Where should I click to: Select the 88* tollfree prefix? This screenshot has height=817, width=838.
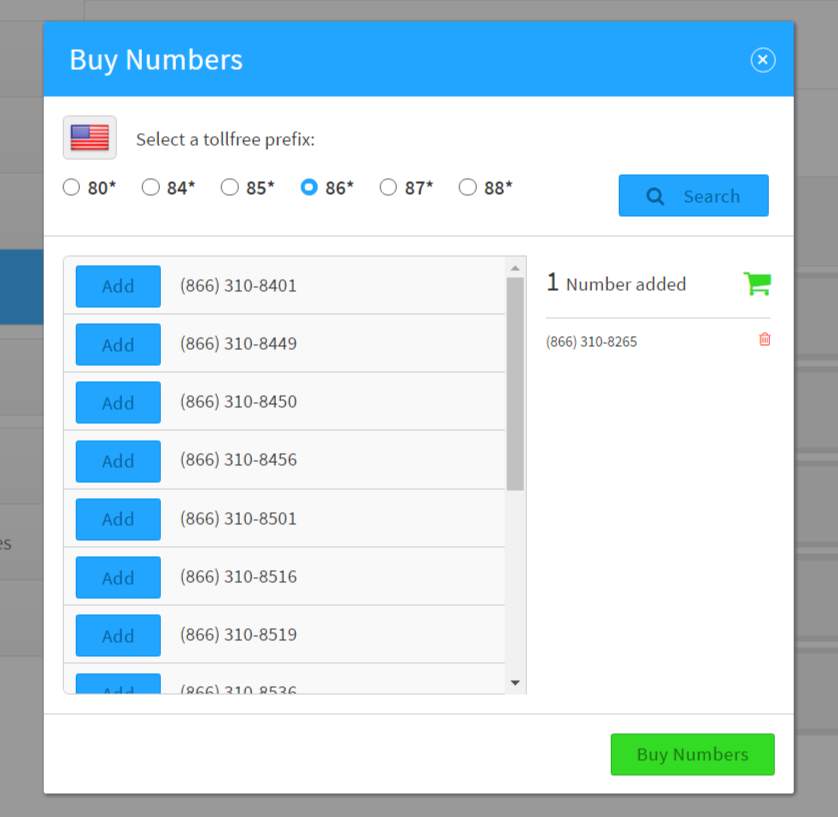pos(468,188)
